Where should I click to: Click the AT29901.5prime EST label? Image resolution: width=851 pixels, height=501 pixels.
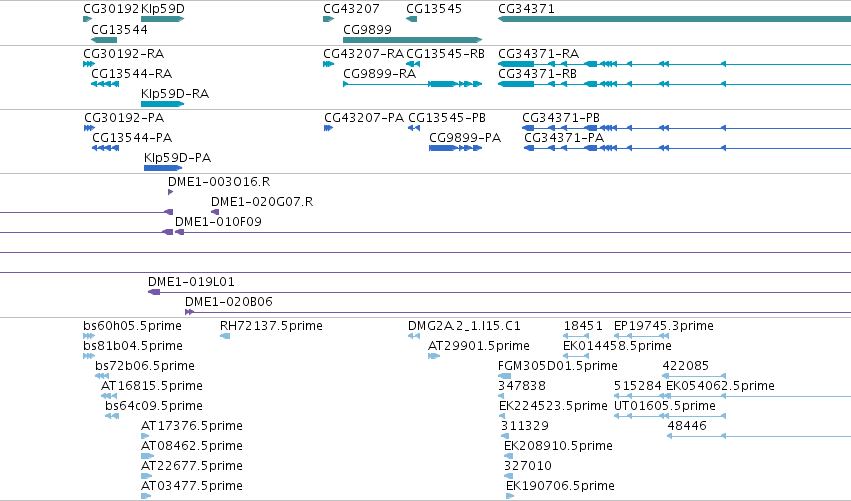point(479,346)
